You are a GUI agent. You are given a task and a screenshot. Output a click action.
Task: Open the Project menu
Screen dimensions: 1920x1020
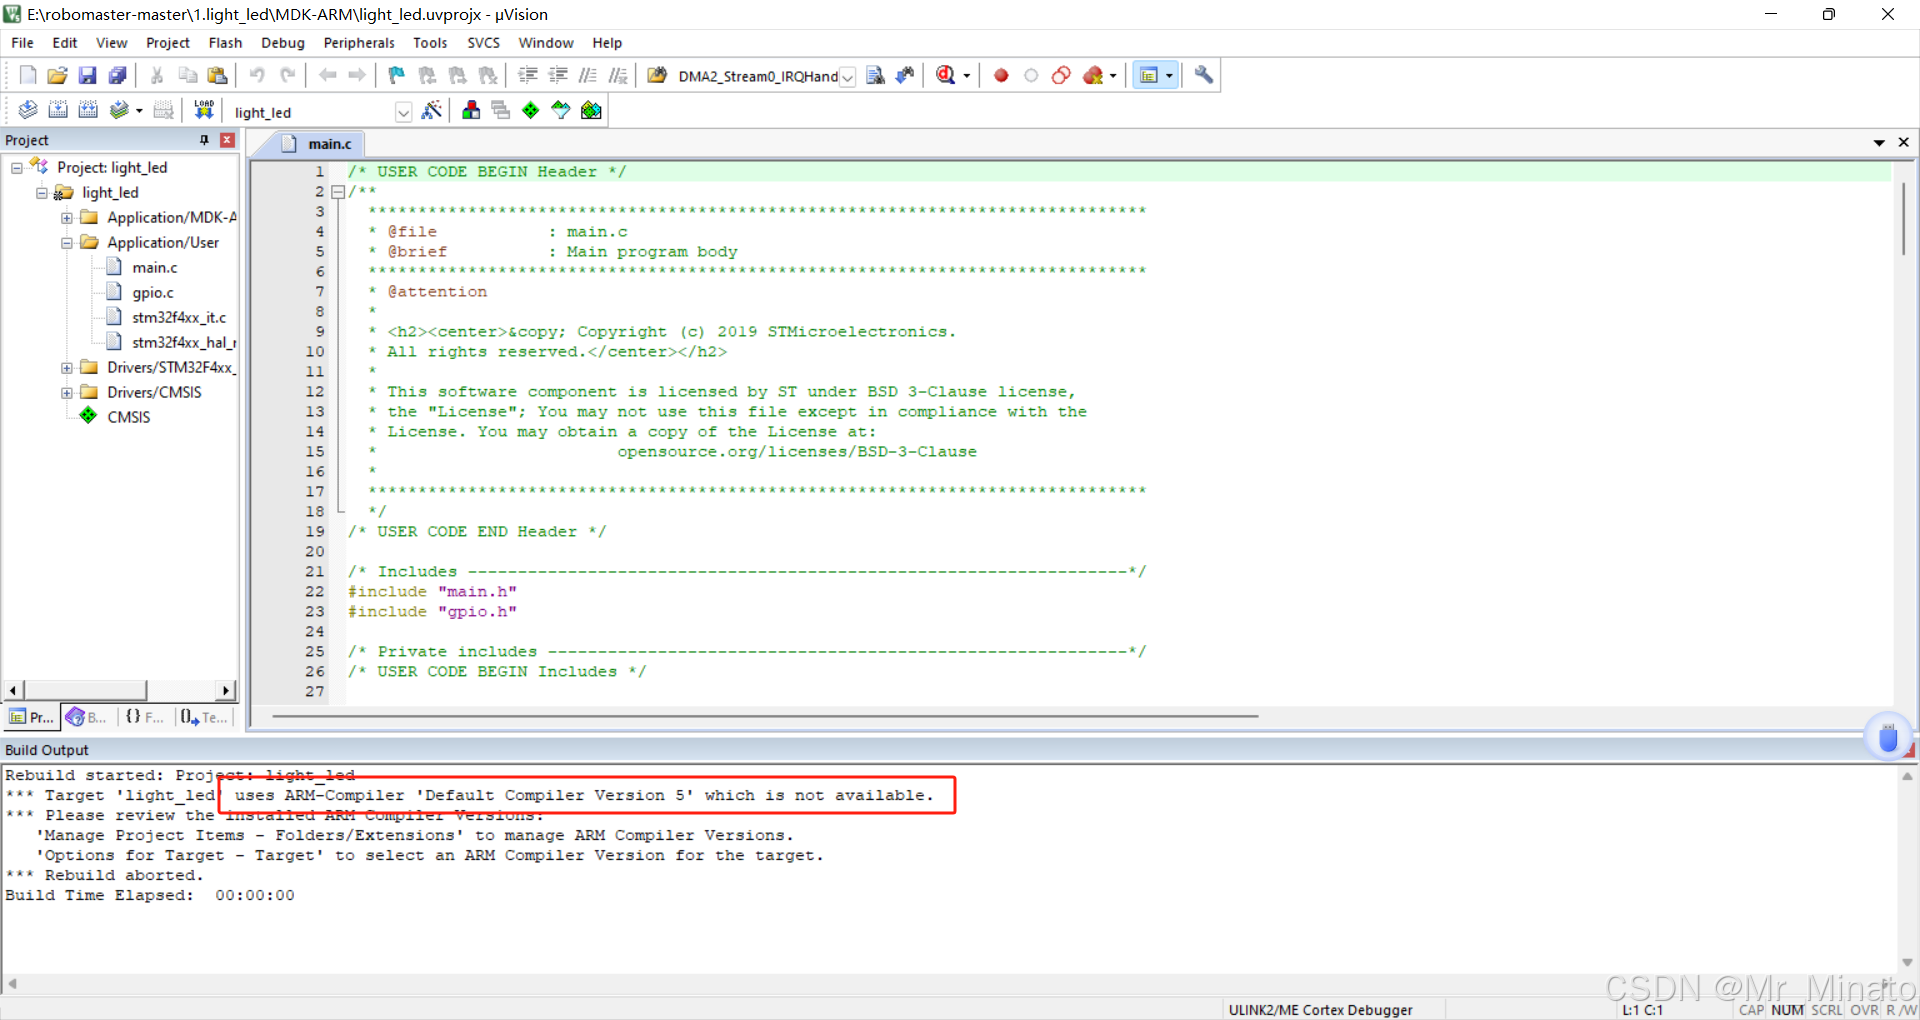tap(168, 43)
